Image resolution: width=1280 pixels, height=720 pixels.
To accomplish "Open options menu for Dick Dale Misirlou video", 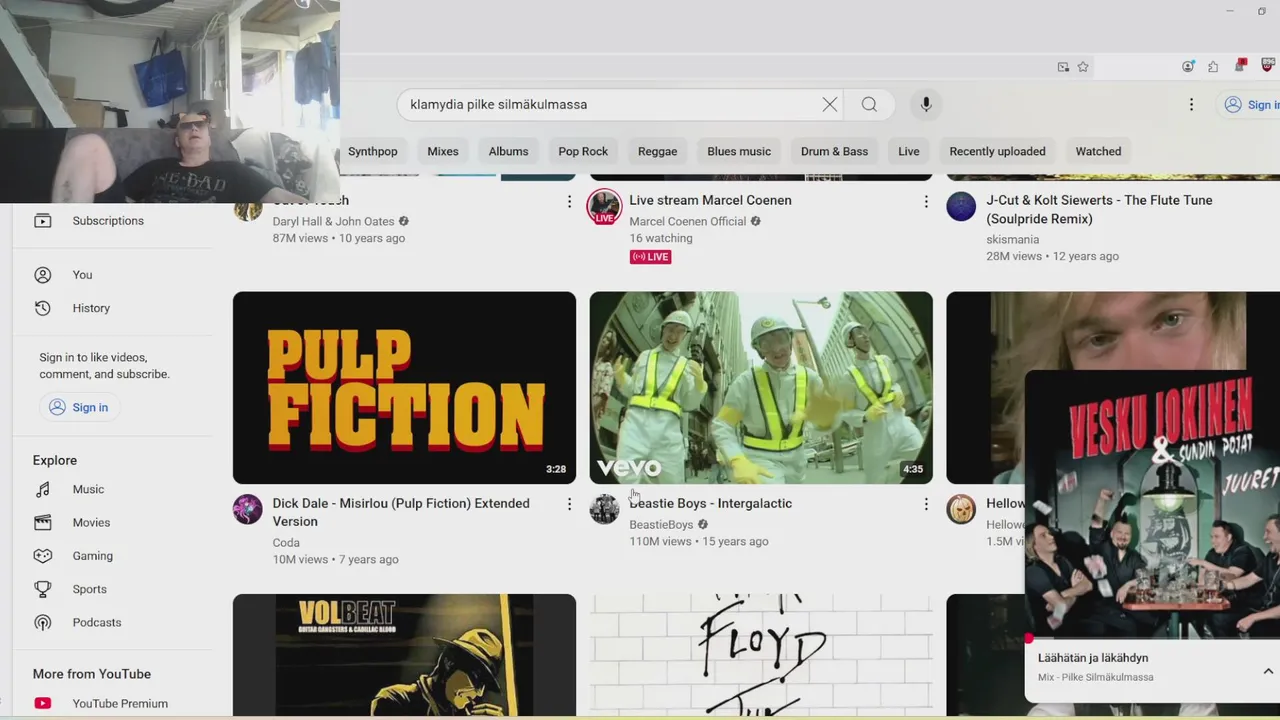I will (569, 504).
